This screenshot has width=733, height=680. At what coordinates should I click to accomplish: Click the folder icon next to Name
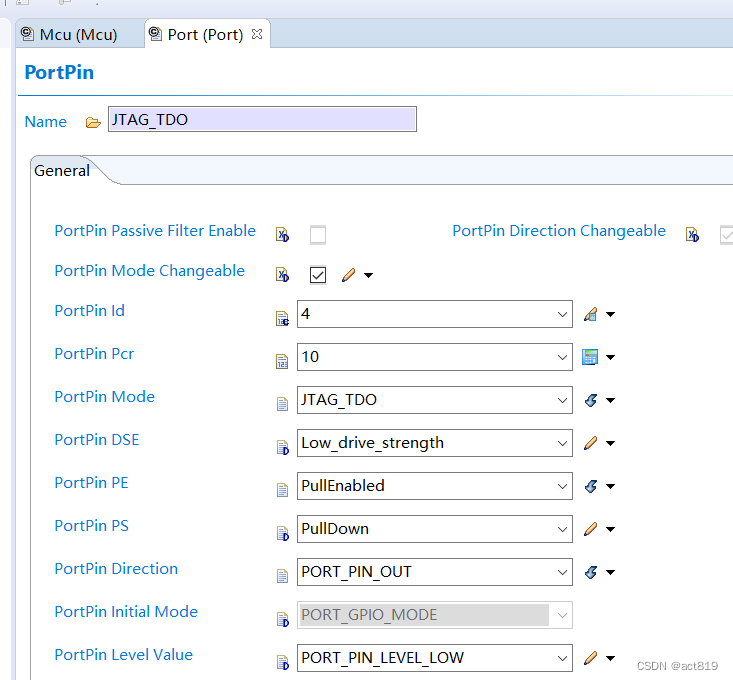(93, 122)
